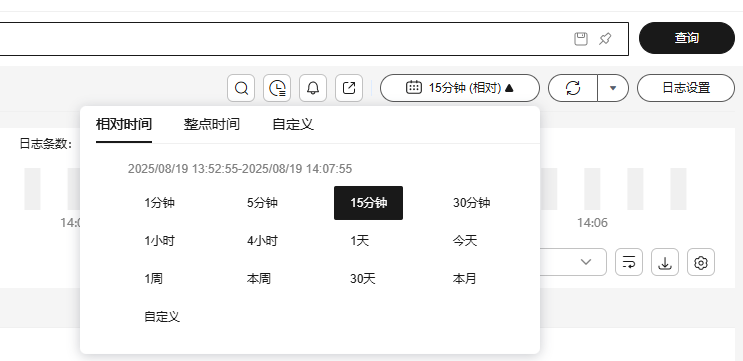Open the 15分钟 (相对) time range dropdown
The image size is (743, 361).
460,88
